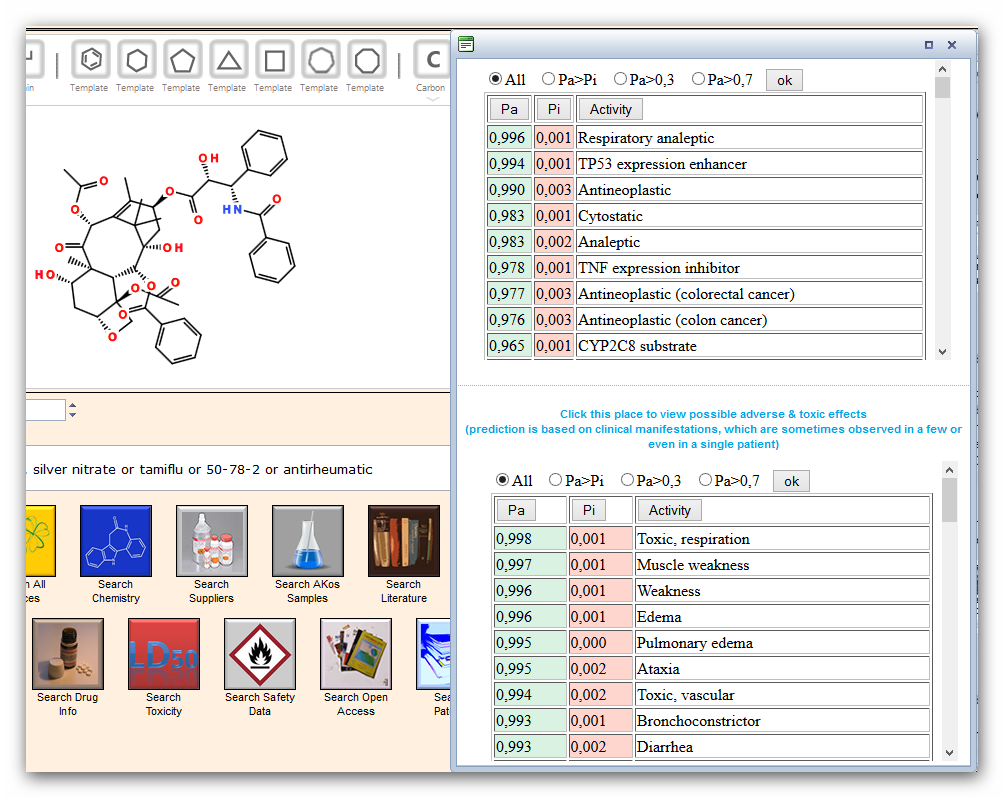Select the Muscle weakness row

coord(712,565)
